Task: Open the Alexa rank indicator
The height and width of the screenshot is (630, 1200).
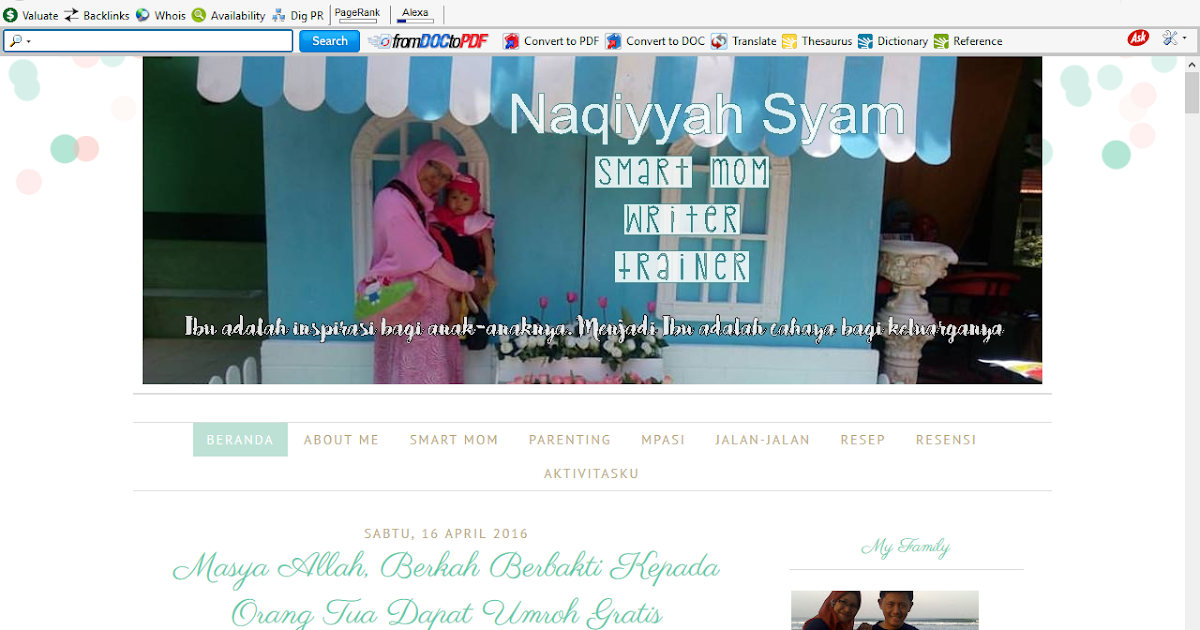Action: 415,15
